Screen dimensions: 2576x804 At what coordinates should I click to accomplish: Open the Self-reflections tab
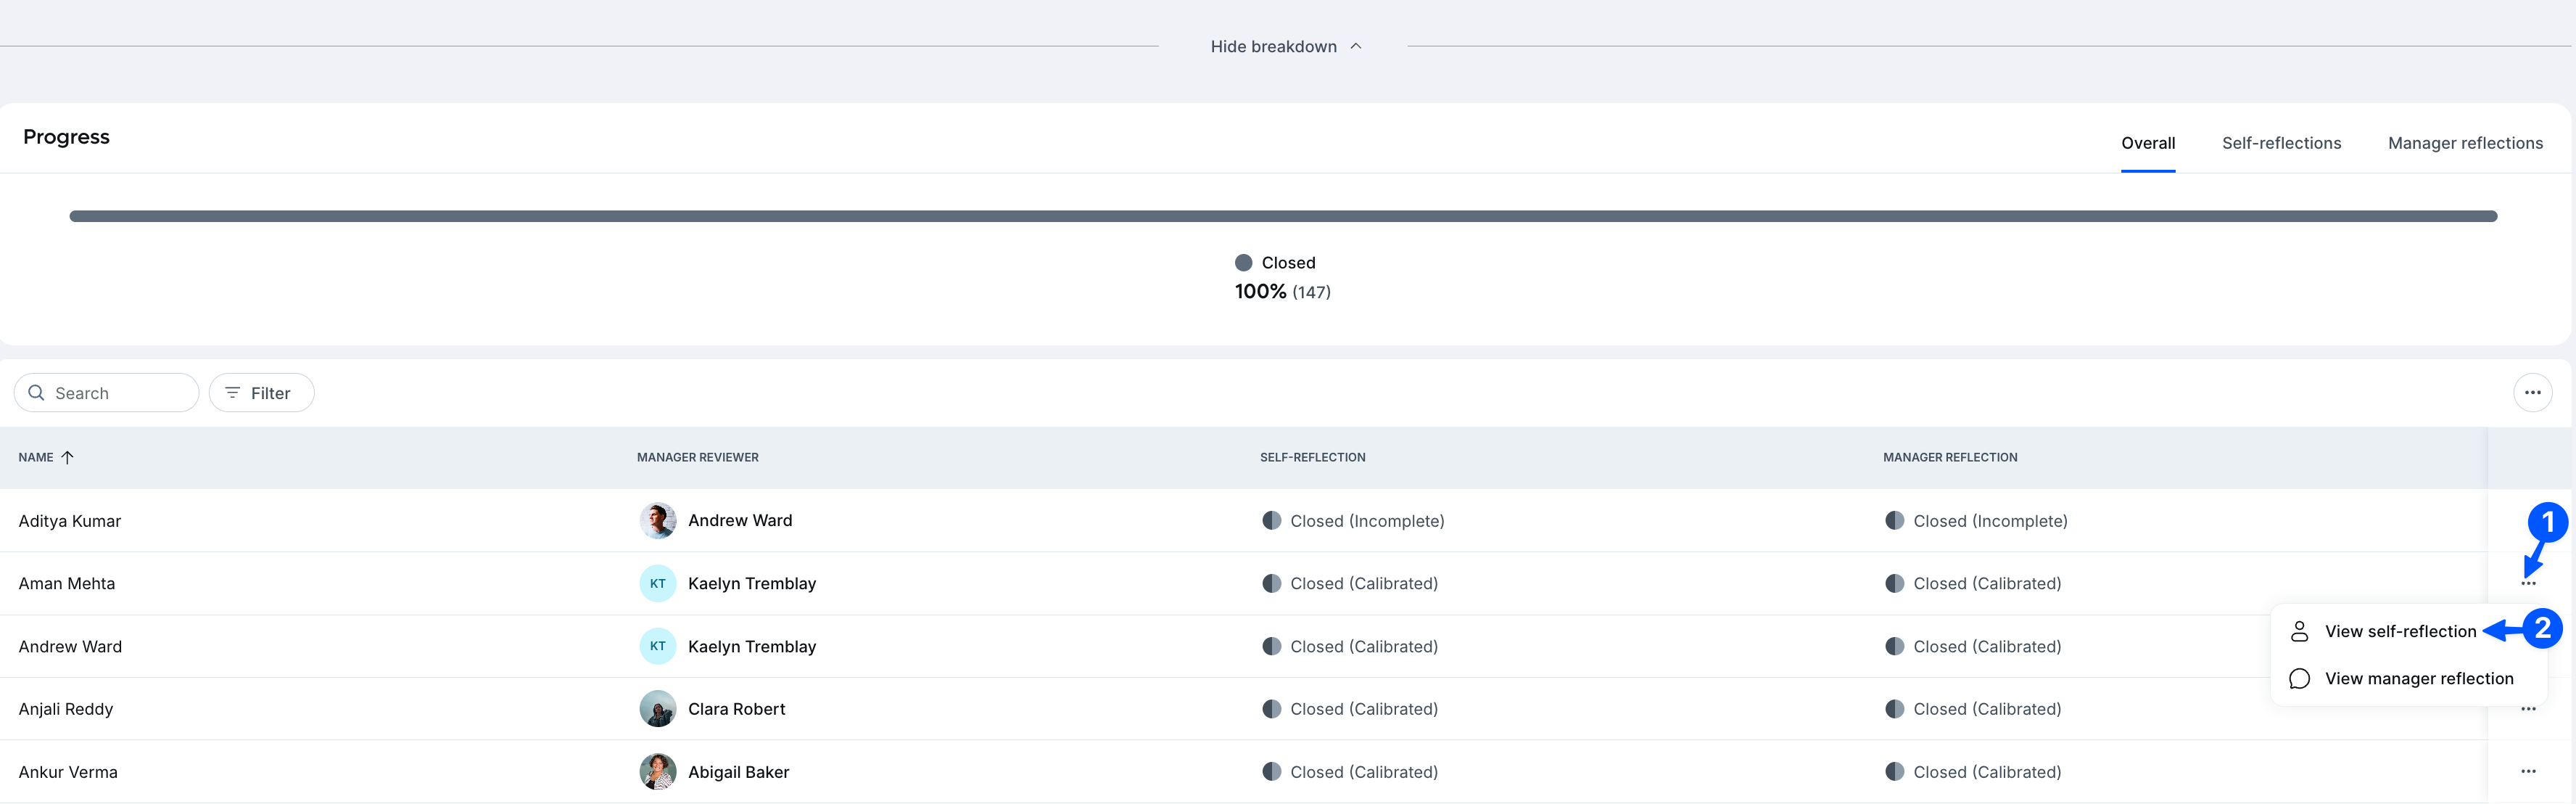coord(2281,143)
